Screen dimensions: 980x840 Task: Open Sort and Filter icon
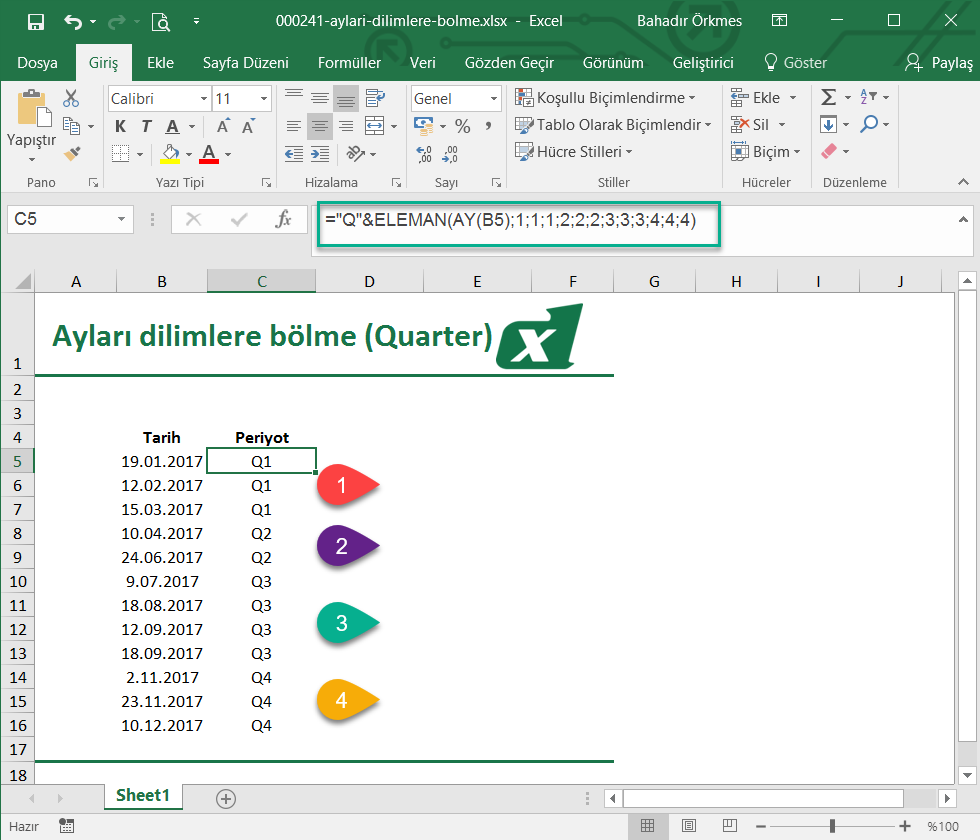pos(869,97)
